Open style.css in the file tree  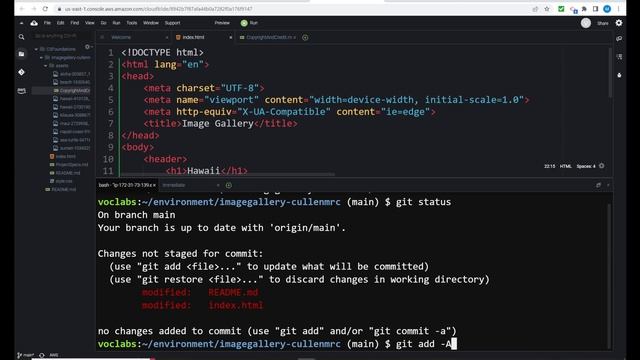62,181
